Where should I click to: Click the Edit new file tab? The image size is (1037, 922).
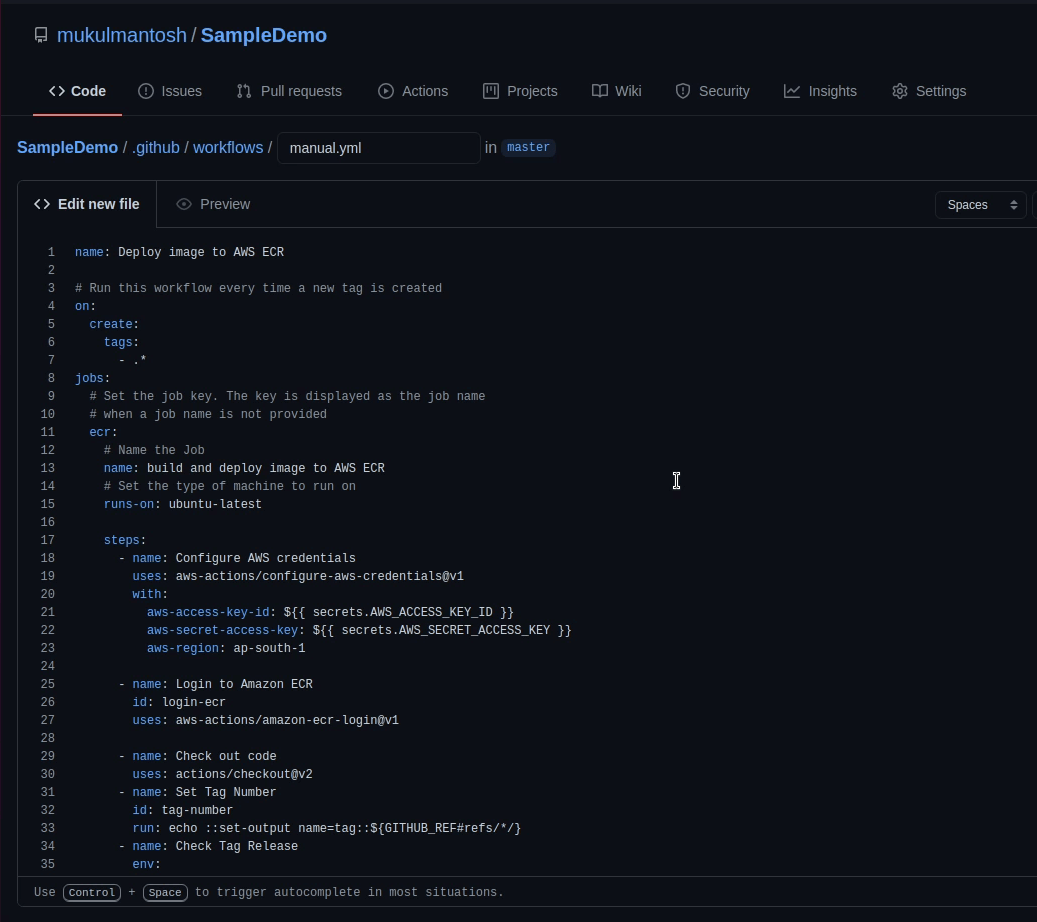click(x=87, y=204)
